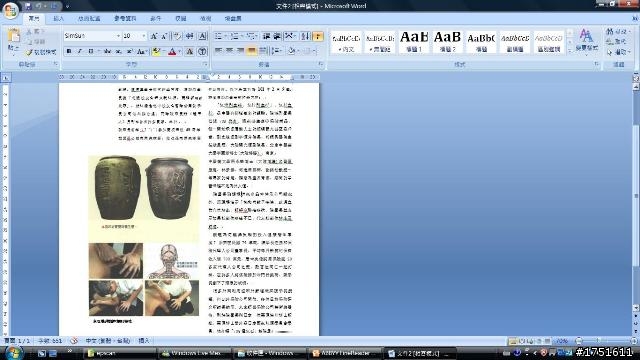Apply red font color
Viewport: 640px width, 360px height.
pyautogui.click(x=172, y=51)
